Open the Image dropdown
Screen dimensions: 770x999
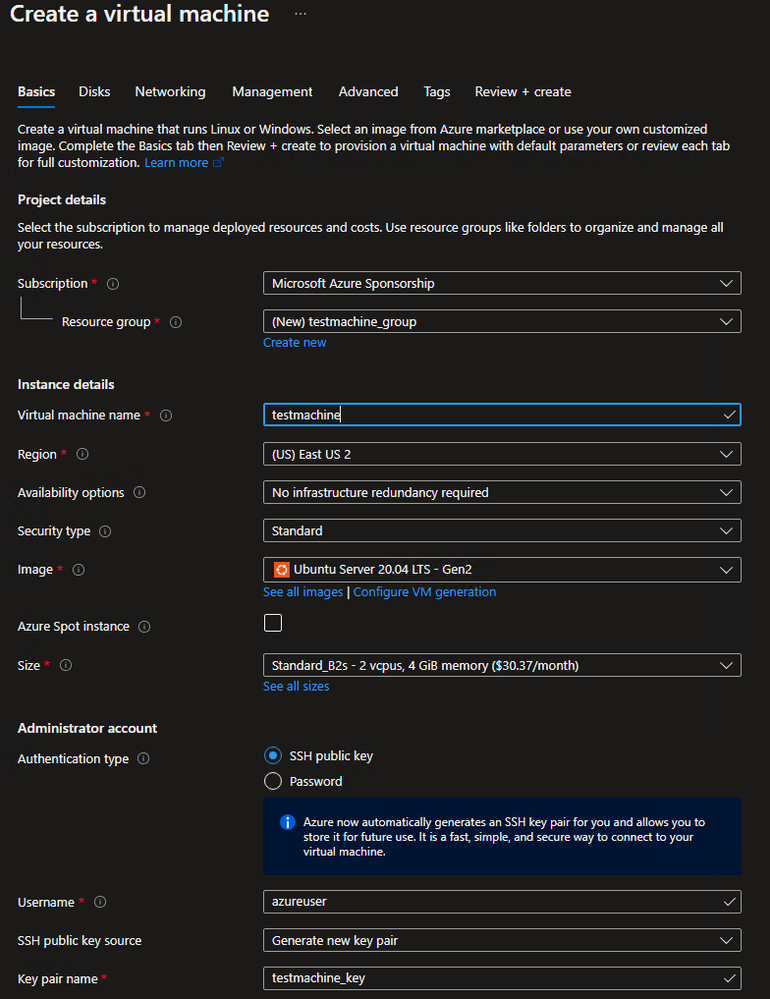(502, 570)
